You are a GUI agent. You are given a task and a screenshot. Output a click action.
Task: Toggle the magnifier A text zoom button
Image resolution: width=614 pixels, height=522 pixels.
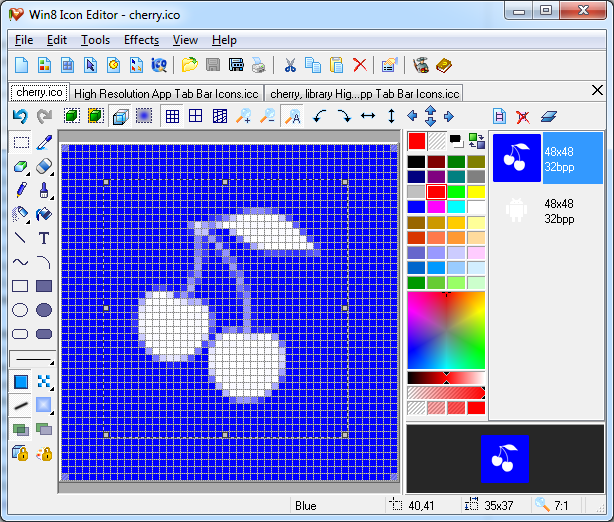click(x=293, y=116)
